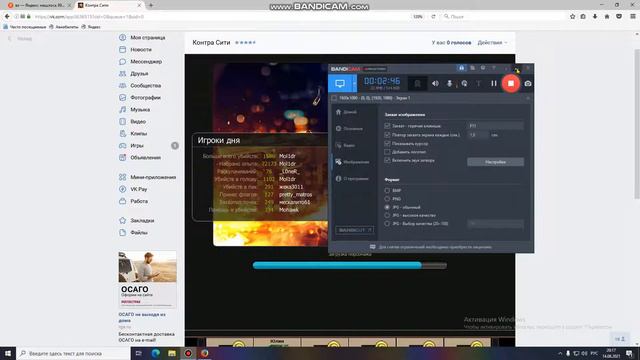Image resolution: width=640 pixels, height=360 pixels.
Task: Click the Bandicam webcam overlay icon
Action: coord(417,83)
